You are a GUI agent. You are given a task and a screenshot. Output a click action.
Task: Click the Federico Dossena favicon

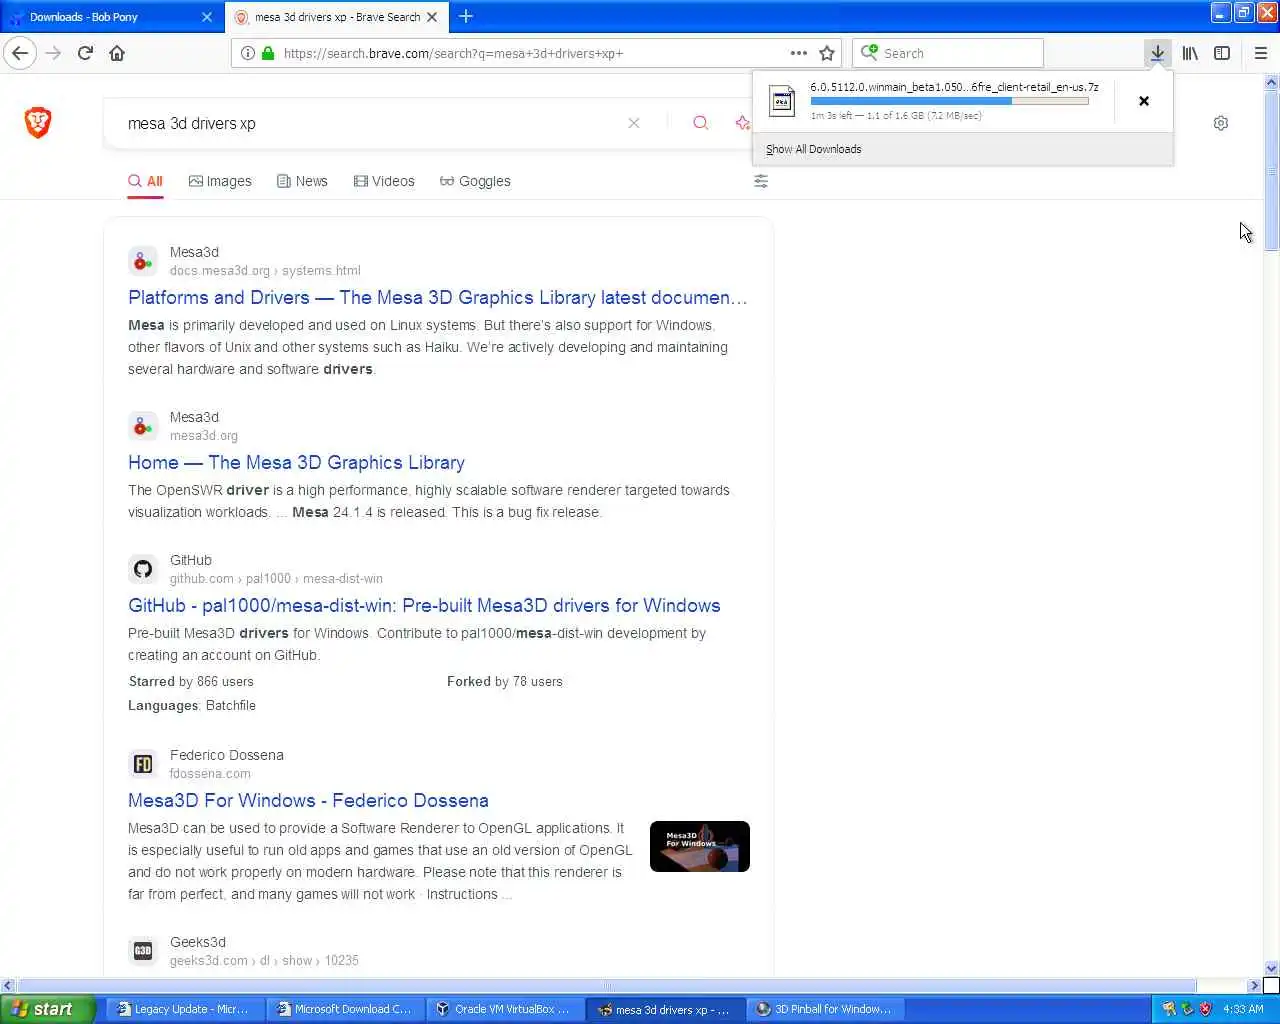pos(143,764)
